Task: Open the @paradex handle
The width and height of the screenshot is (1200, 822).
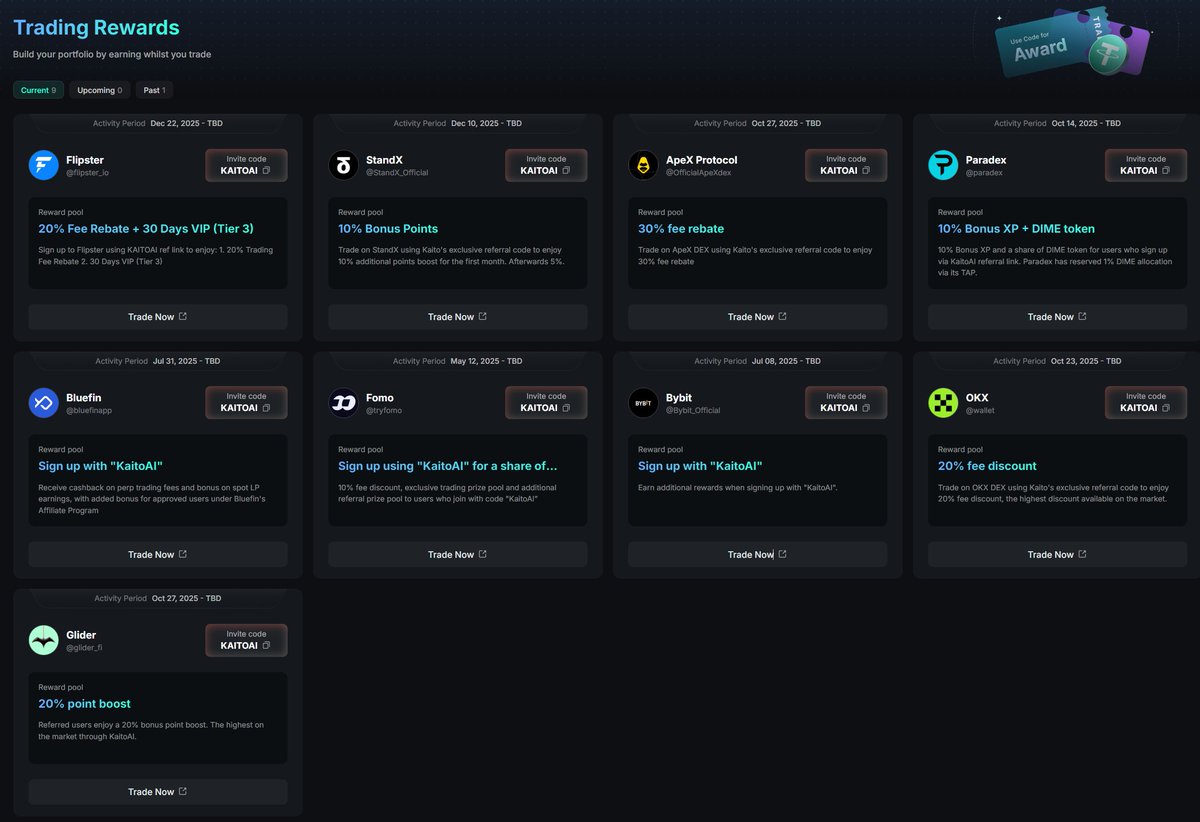Action: point(985,173)
